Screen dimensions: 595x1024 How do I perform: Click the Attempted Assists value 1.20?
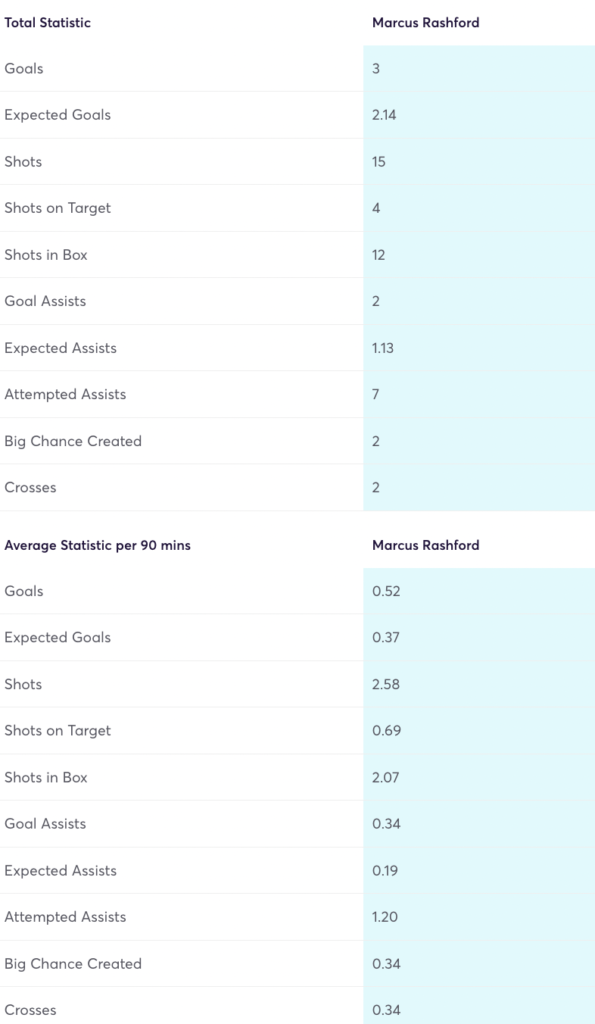(385, 917)
